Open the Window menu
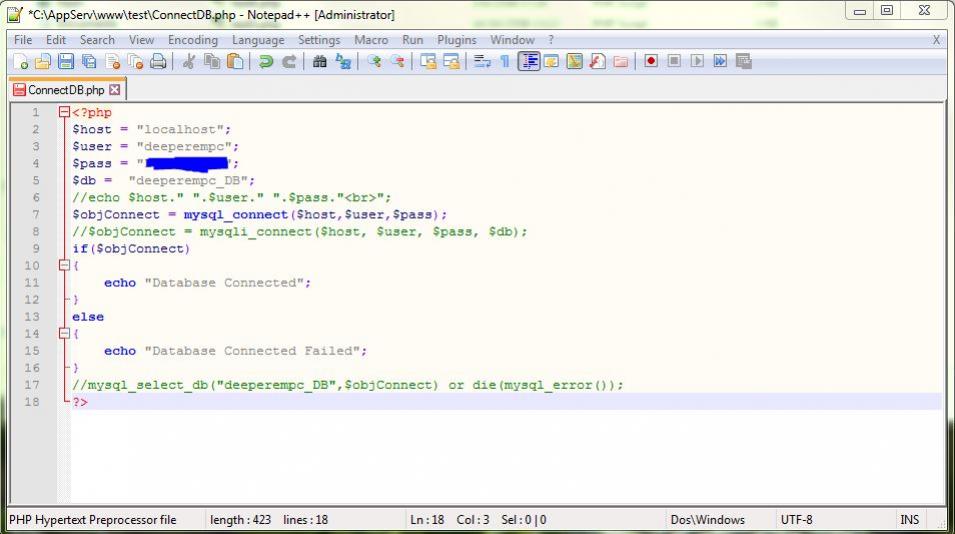Screen dimensions: 955x534 tap(512, 40)
